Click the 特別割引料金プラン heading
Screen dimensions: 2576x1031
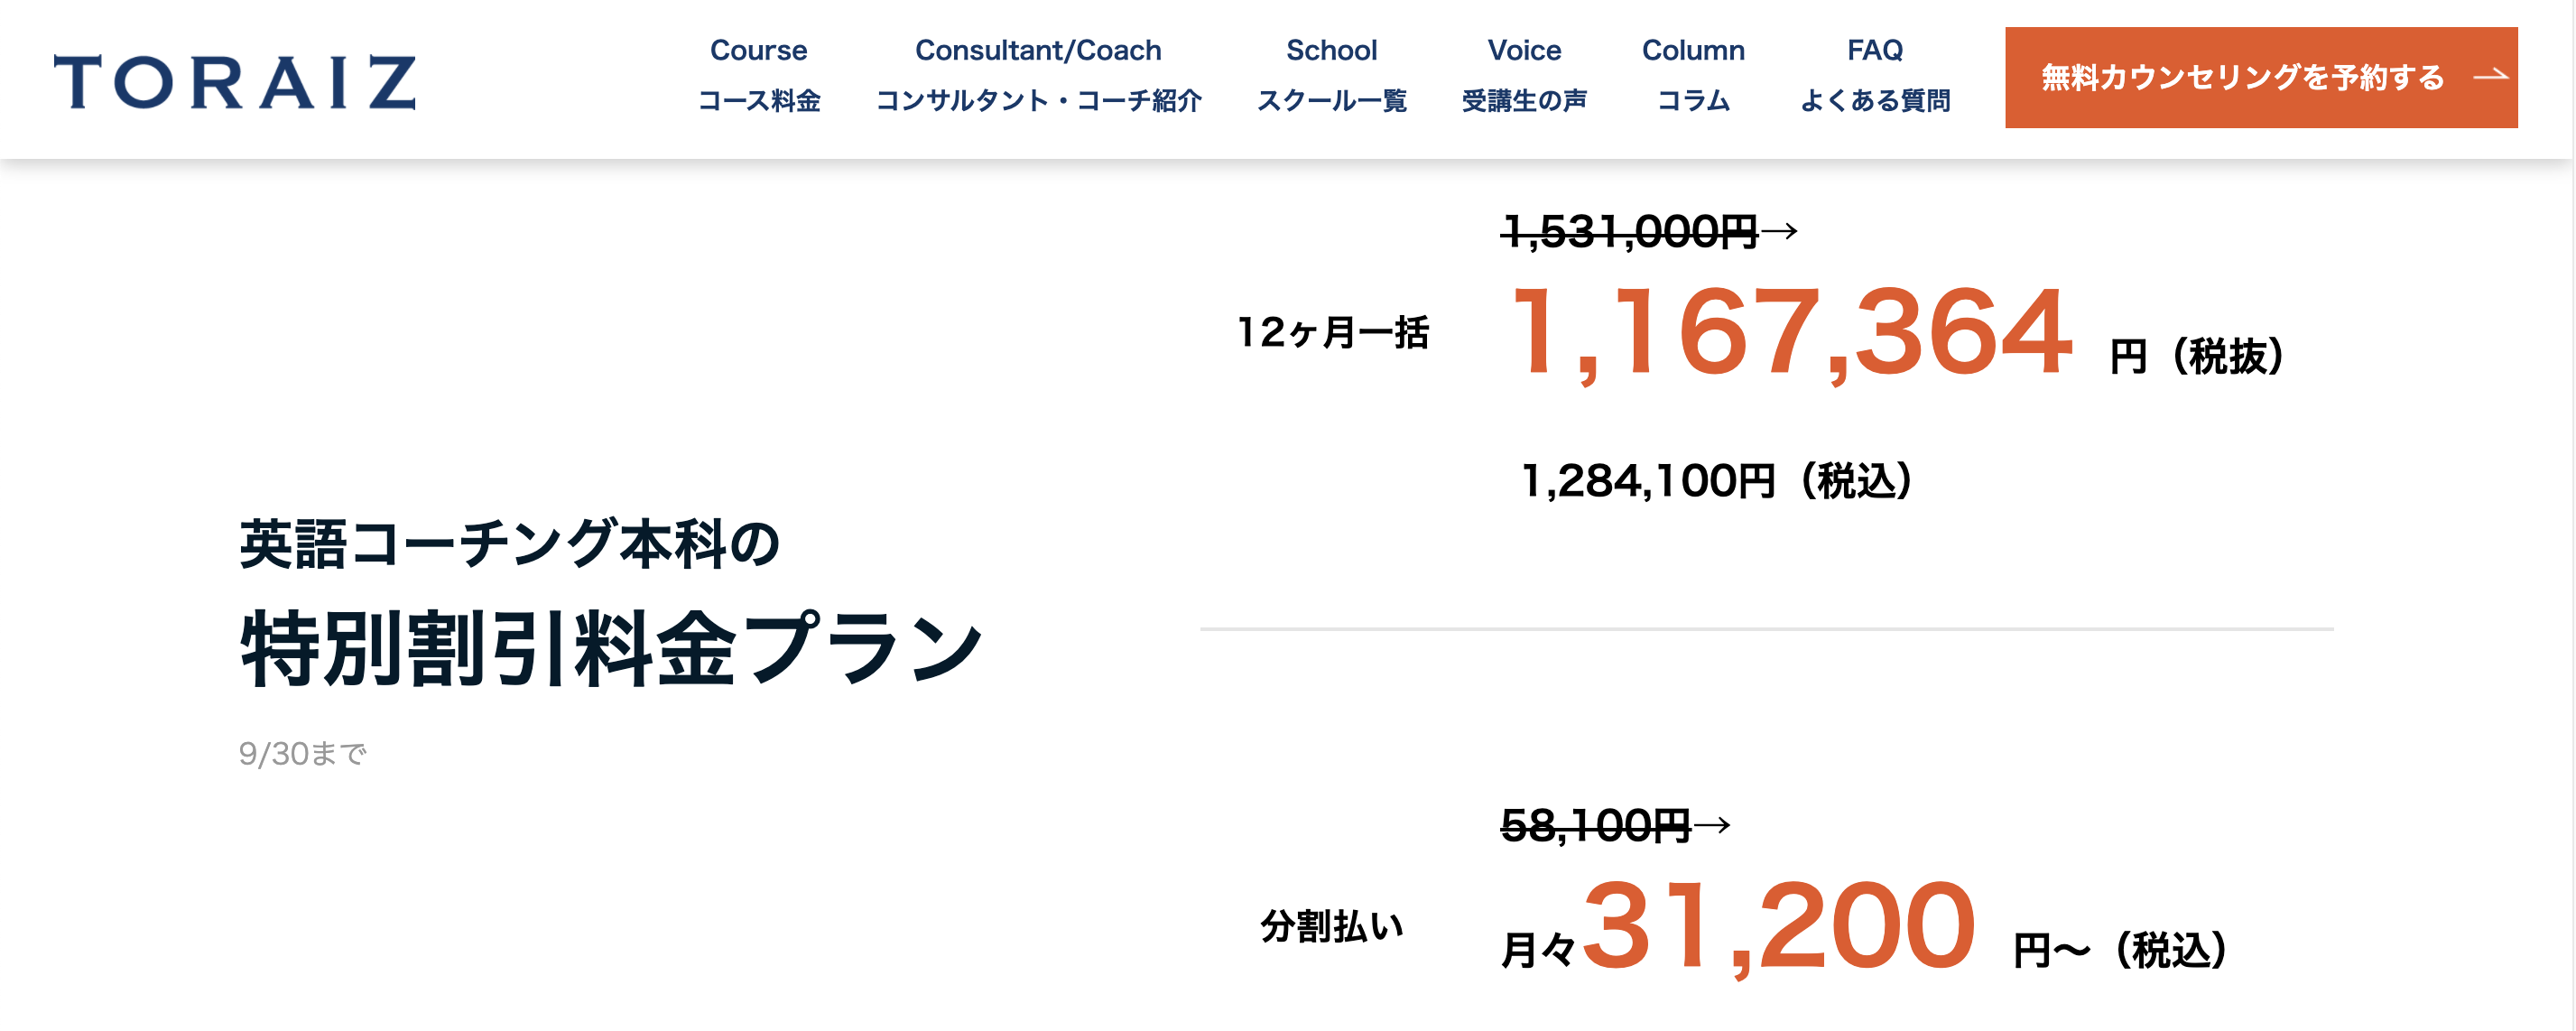(612, 648)
